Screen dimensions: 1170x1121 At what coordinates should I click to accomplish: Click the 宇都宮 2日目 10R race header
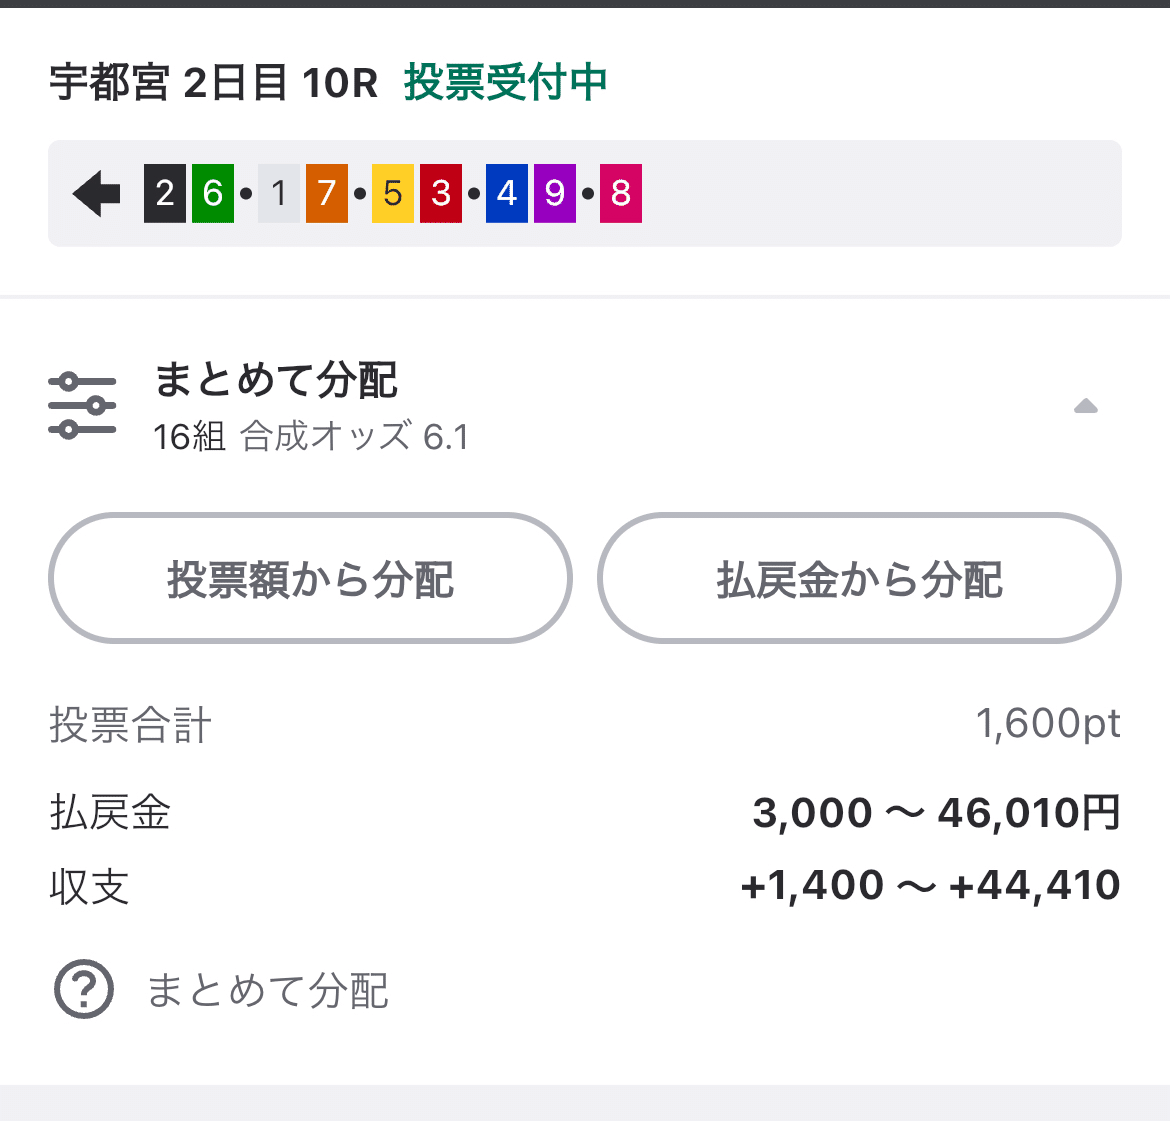(215, 84)
